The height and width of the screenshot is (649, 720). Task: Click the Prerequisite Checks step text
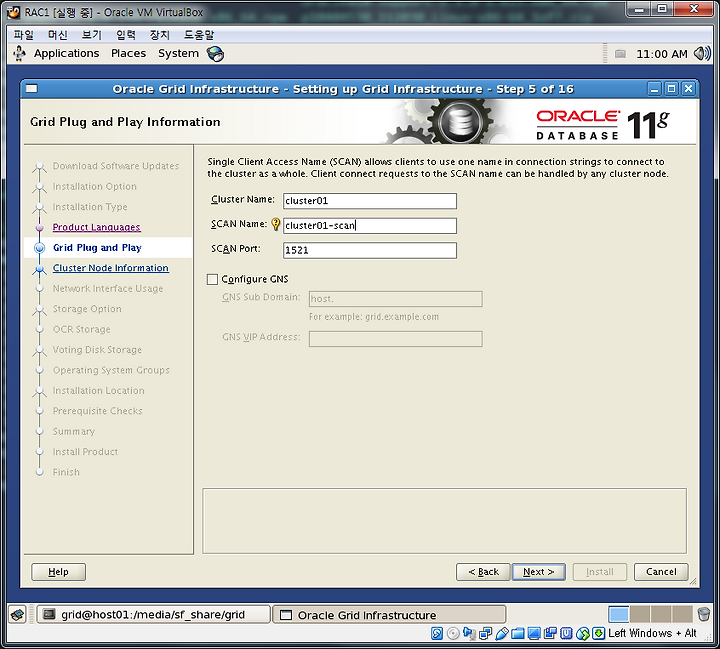[x=97, y=411]
